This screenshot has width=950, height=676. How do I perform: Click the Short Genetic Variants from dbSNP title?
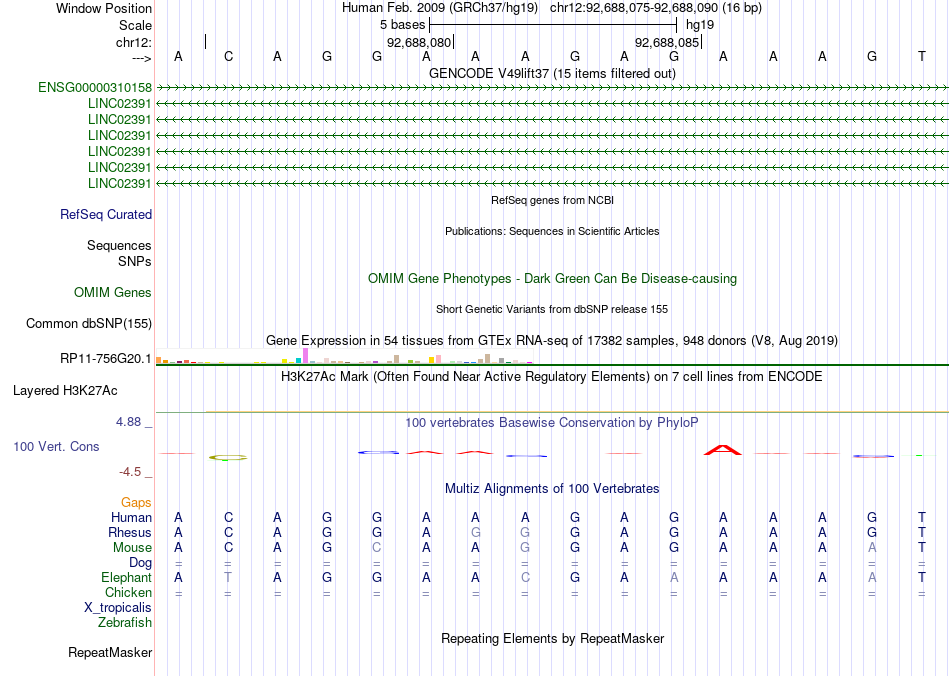(552, 309)
